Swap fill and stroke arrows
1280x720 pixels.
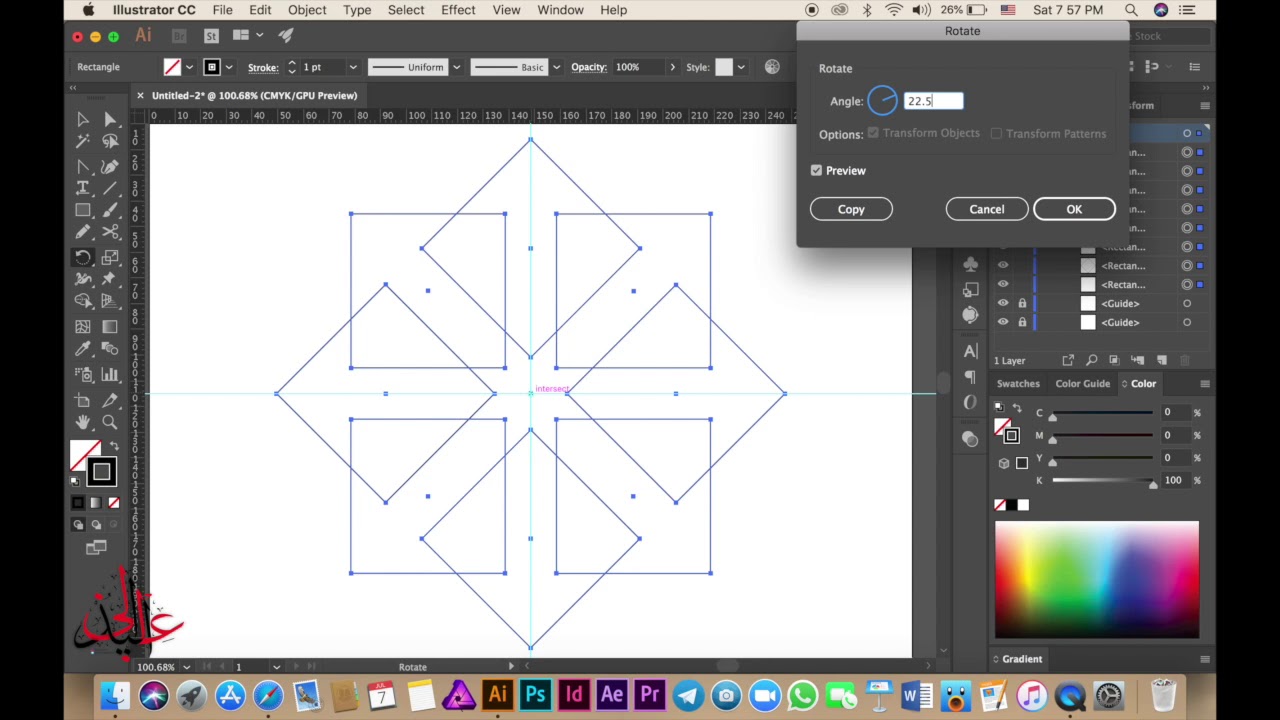point(114,445)
